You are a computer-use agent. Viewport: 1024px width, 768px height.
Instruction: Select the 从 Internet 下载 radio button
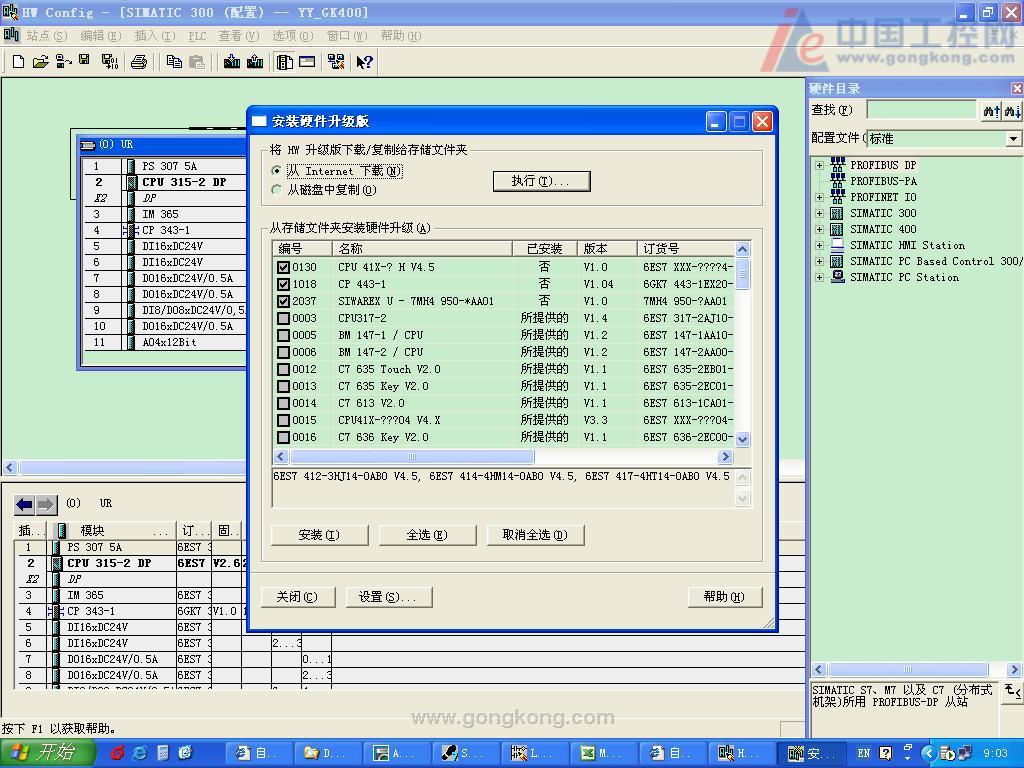click(x=276, y=170)
